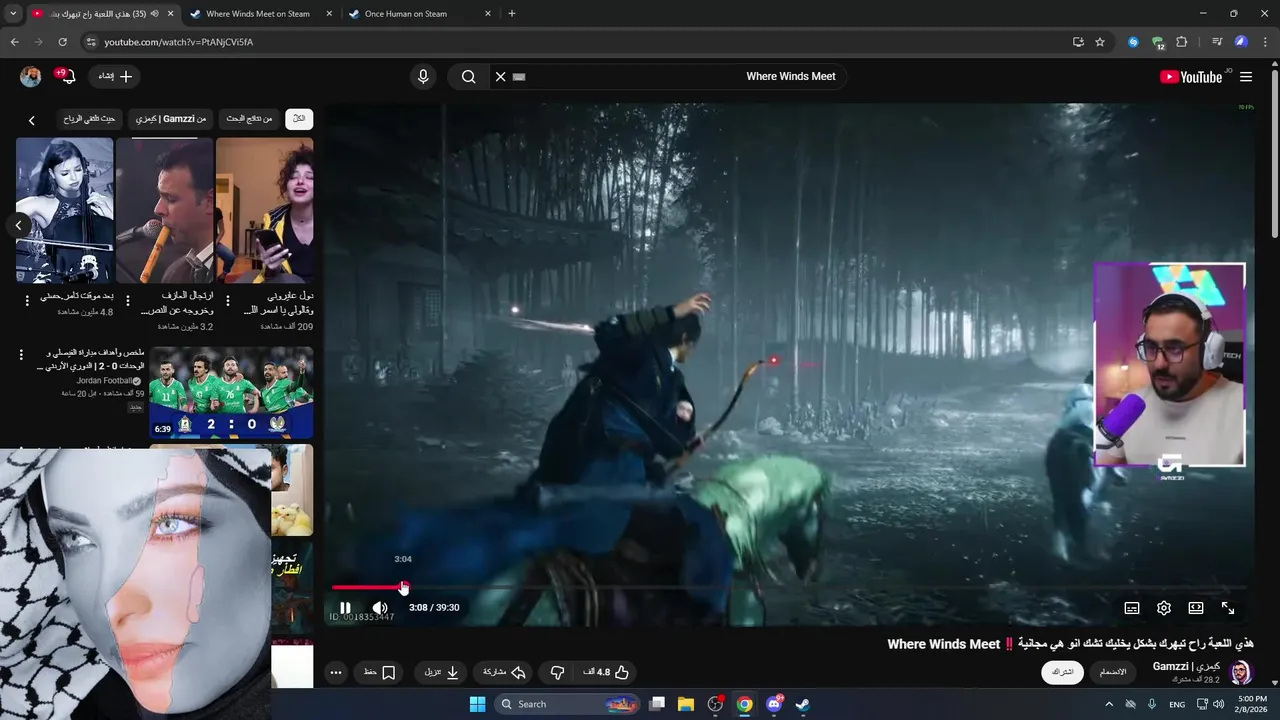
Task: Open the singing woman Short thumbnail
Action: (x=264, y=211)
